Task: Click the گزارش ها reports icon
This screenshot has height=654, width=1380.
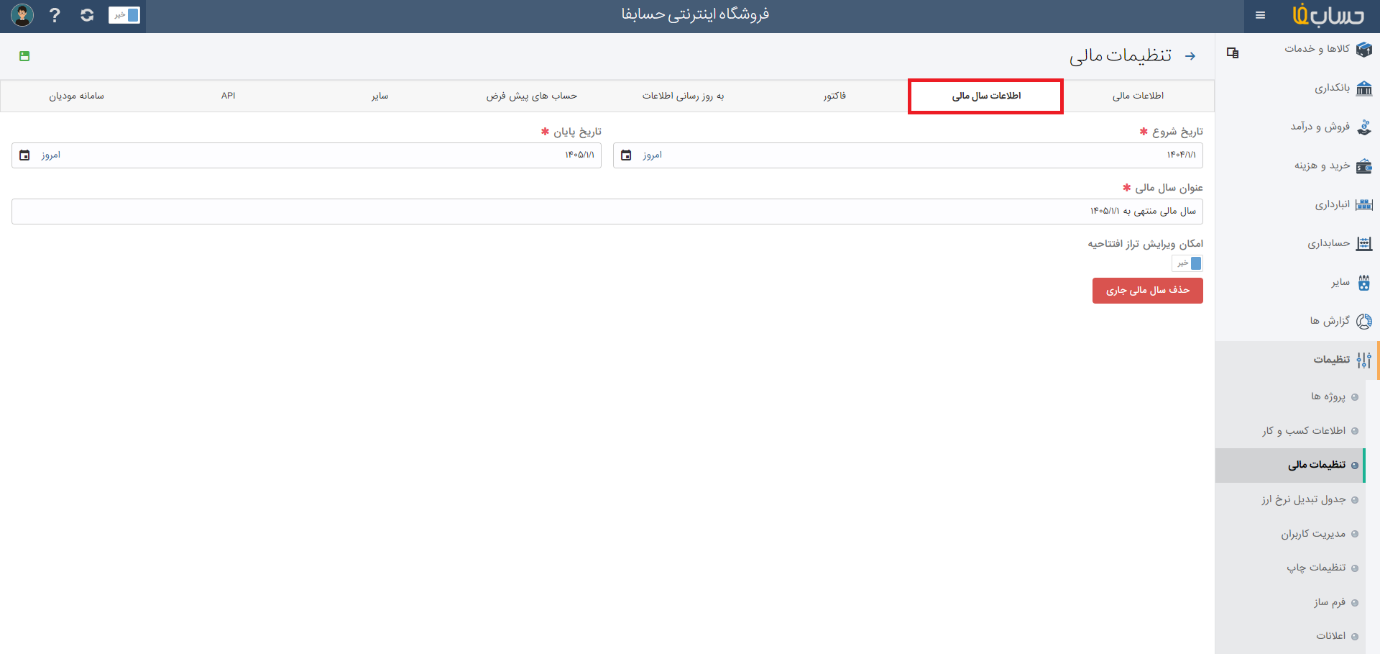Action: click(1364, 321)
